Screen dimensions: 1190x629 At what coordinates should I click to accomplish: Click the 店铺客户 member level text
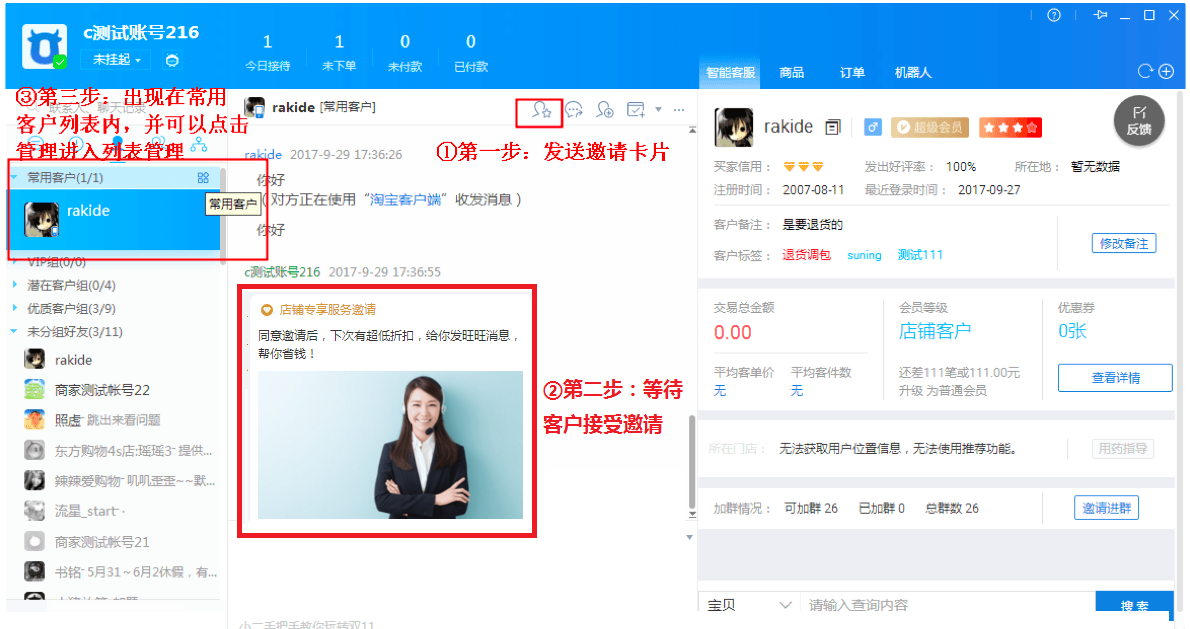pos(934,332)
